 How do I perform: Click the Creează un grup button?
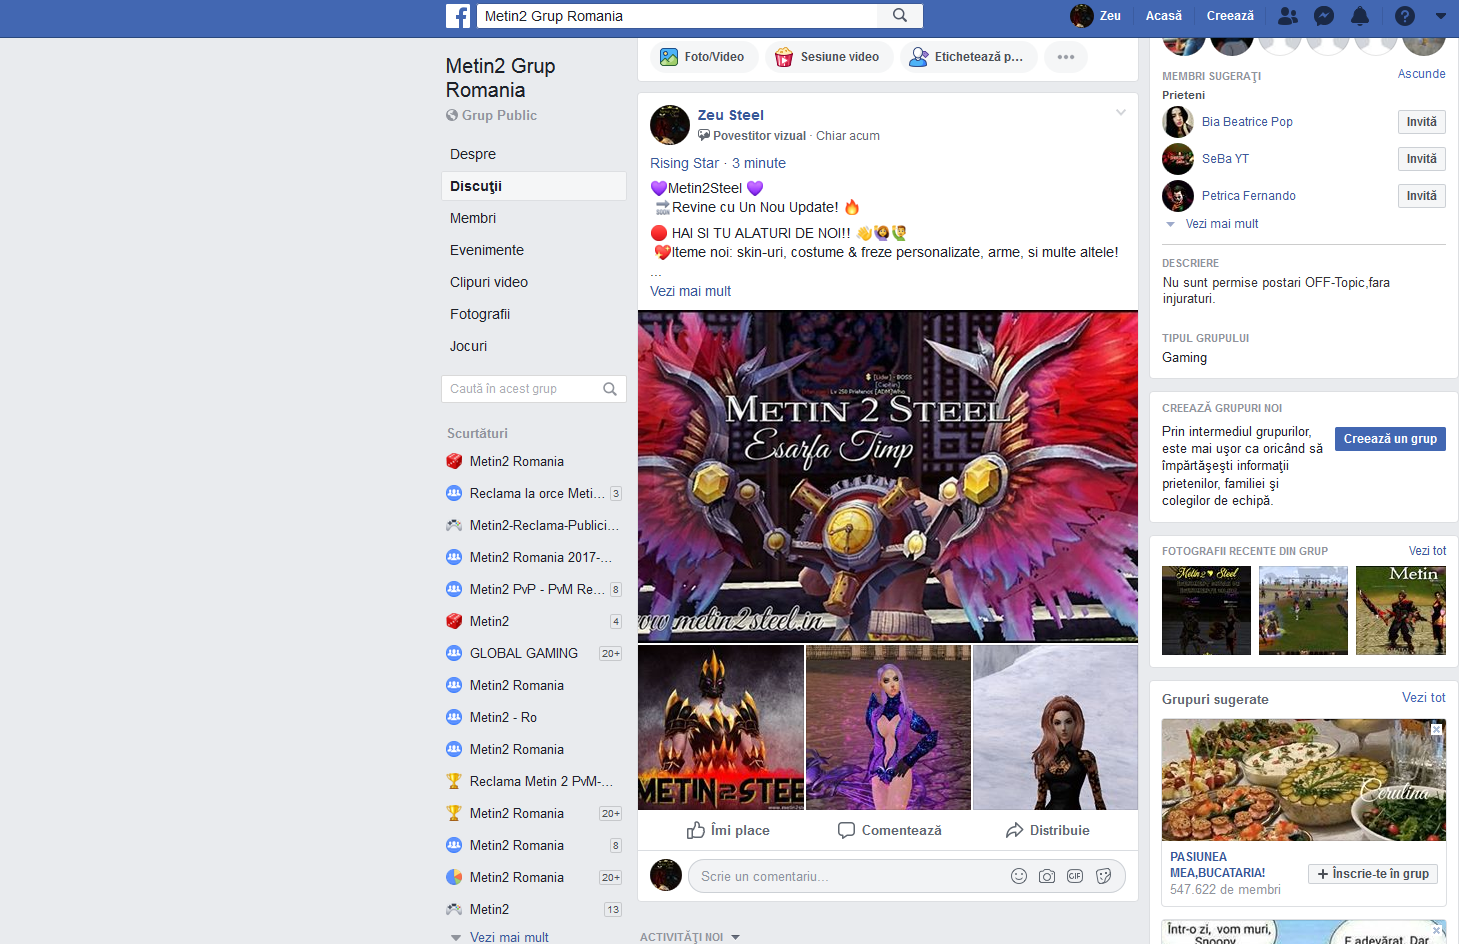click(1390, 439)
